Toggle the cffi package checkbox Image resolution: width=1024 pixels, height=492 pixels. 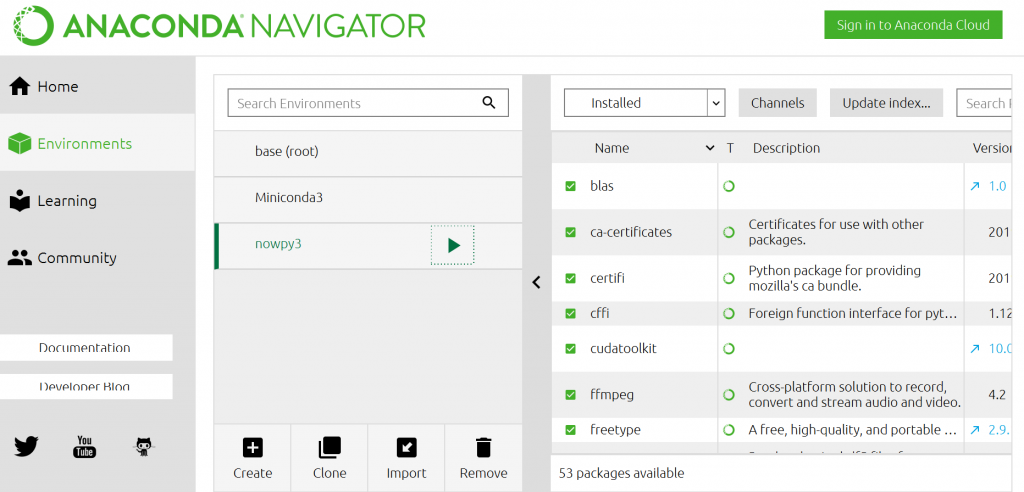coord(571,314)
